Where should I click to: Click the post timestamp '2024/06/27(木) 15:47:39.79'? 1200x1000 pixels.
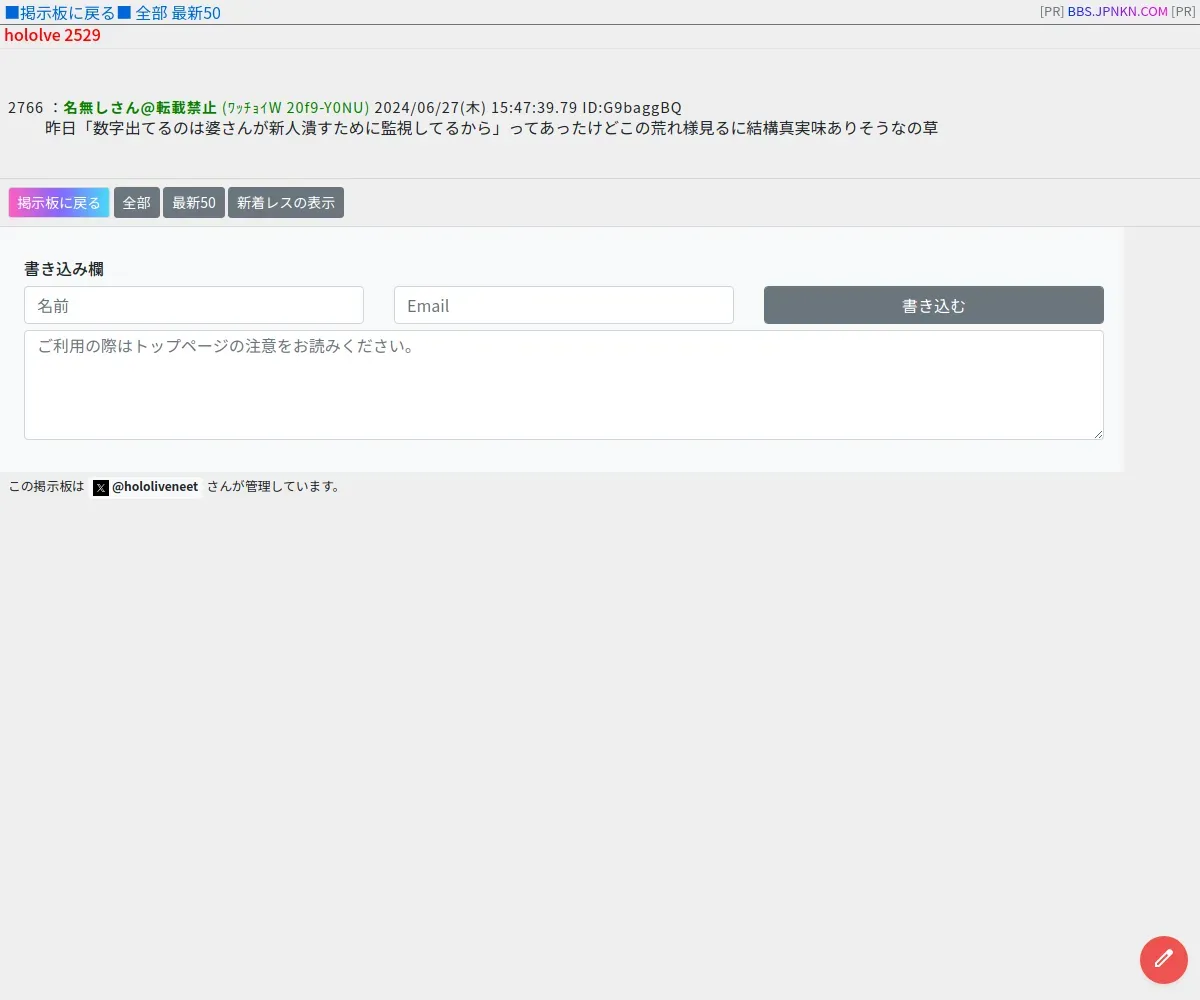476,107
